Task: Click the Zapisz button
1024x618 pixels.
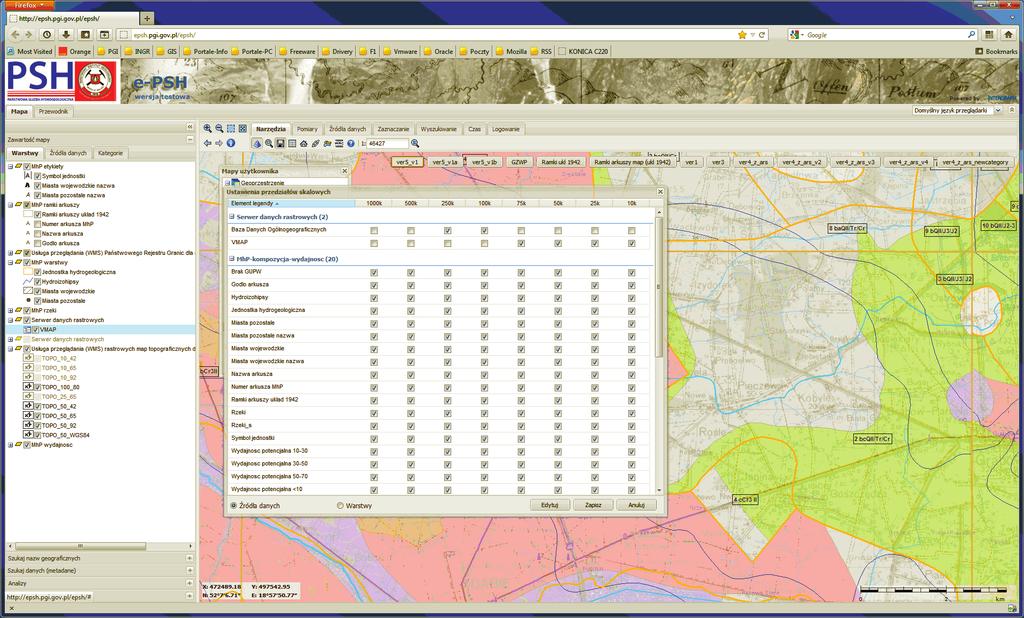Action: 593,505
